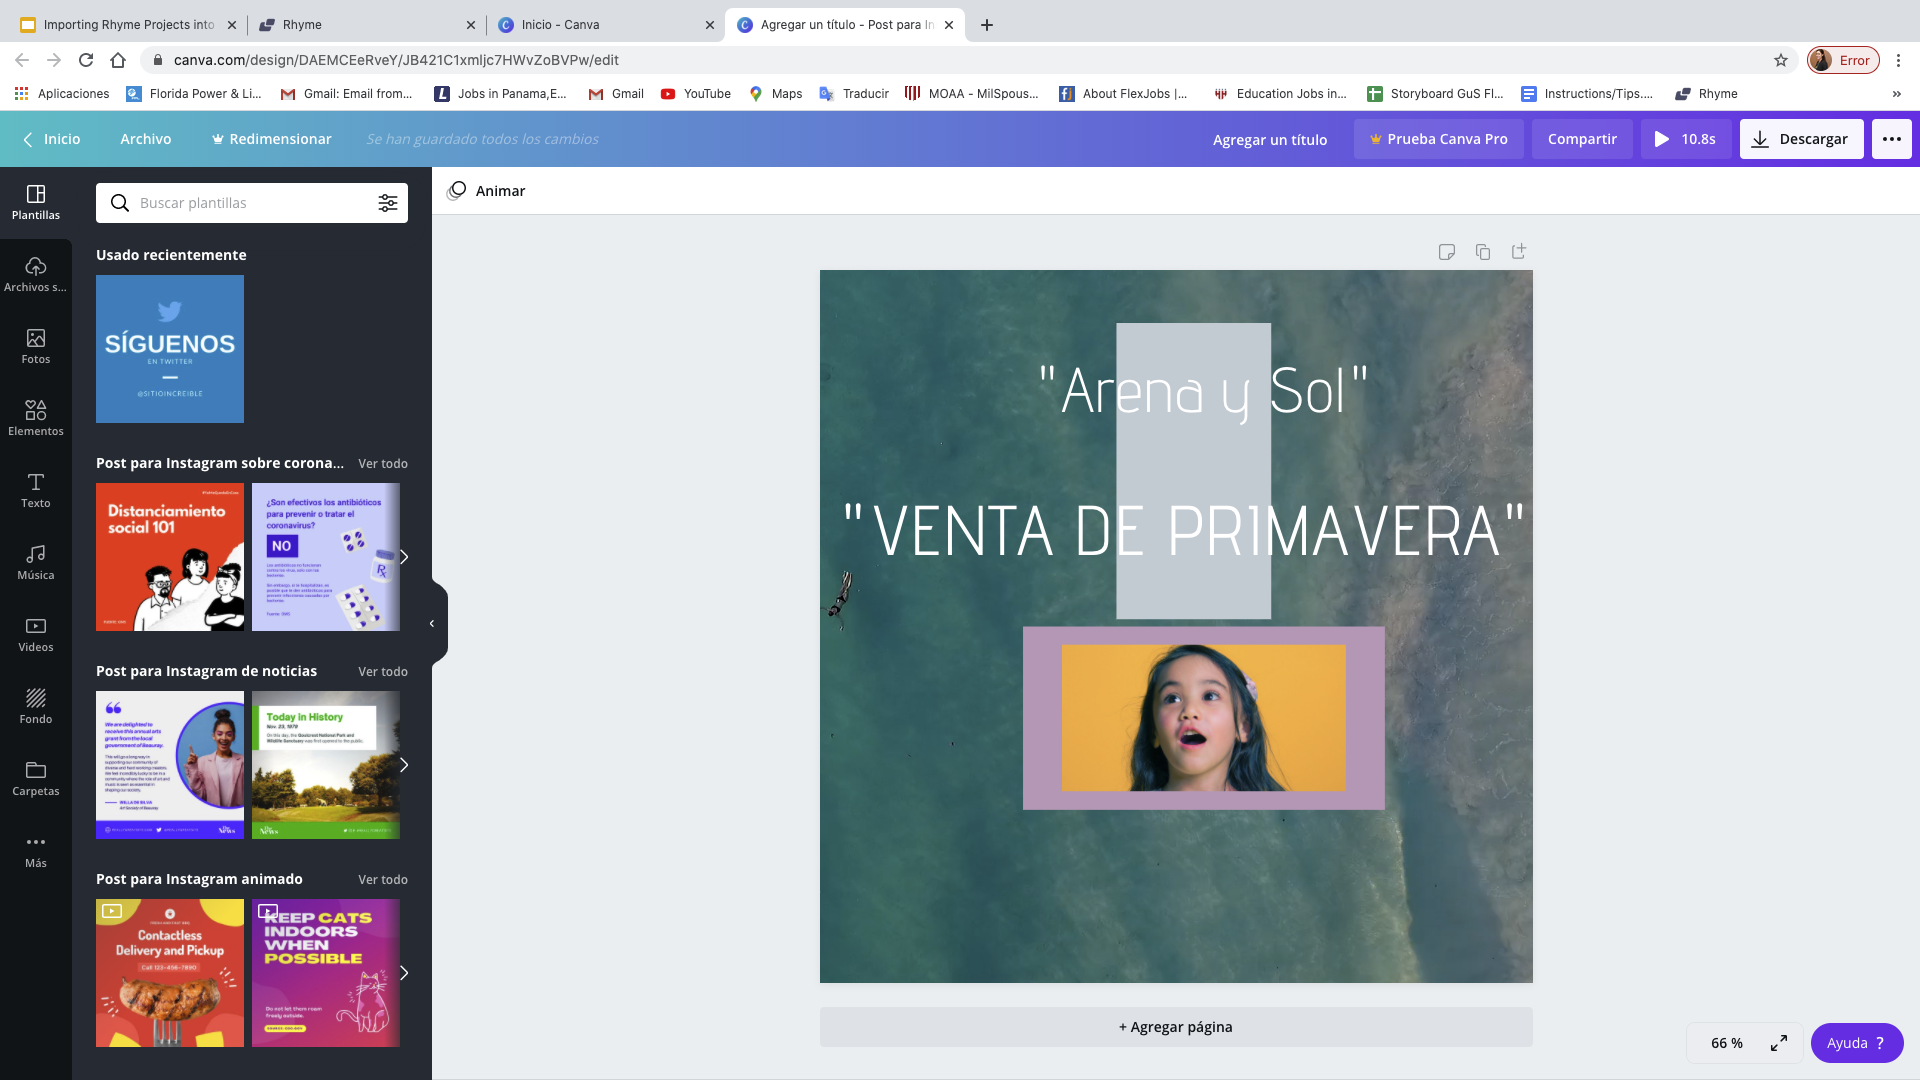Open the Elementos sidebar panel
The height and width of the screenshot is (1080, 1920).
(x=36, y=418)
